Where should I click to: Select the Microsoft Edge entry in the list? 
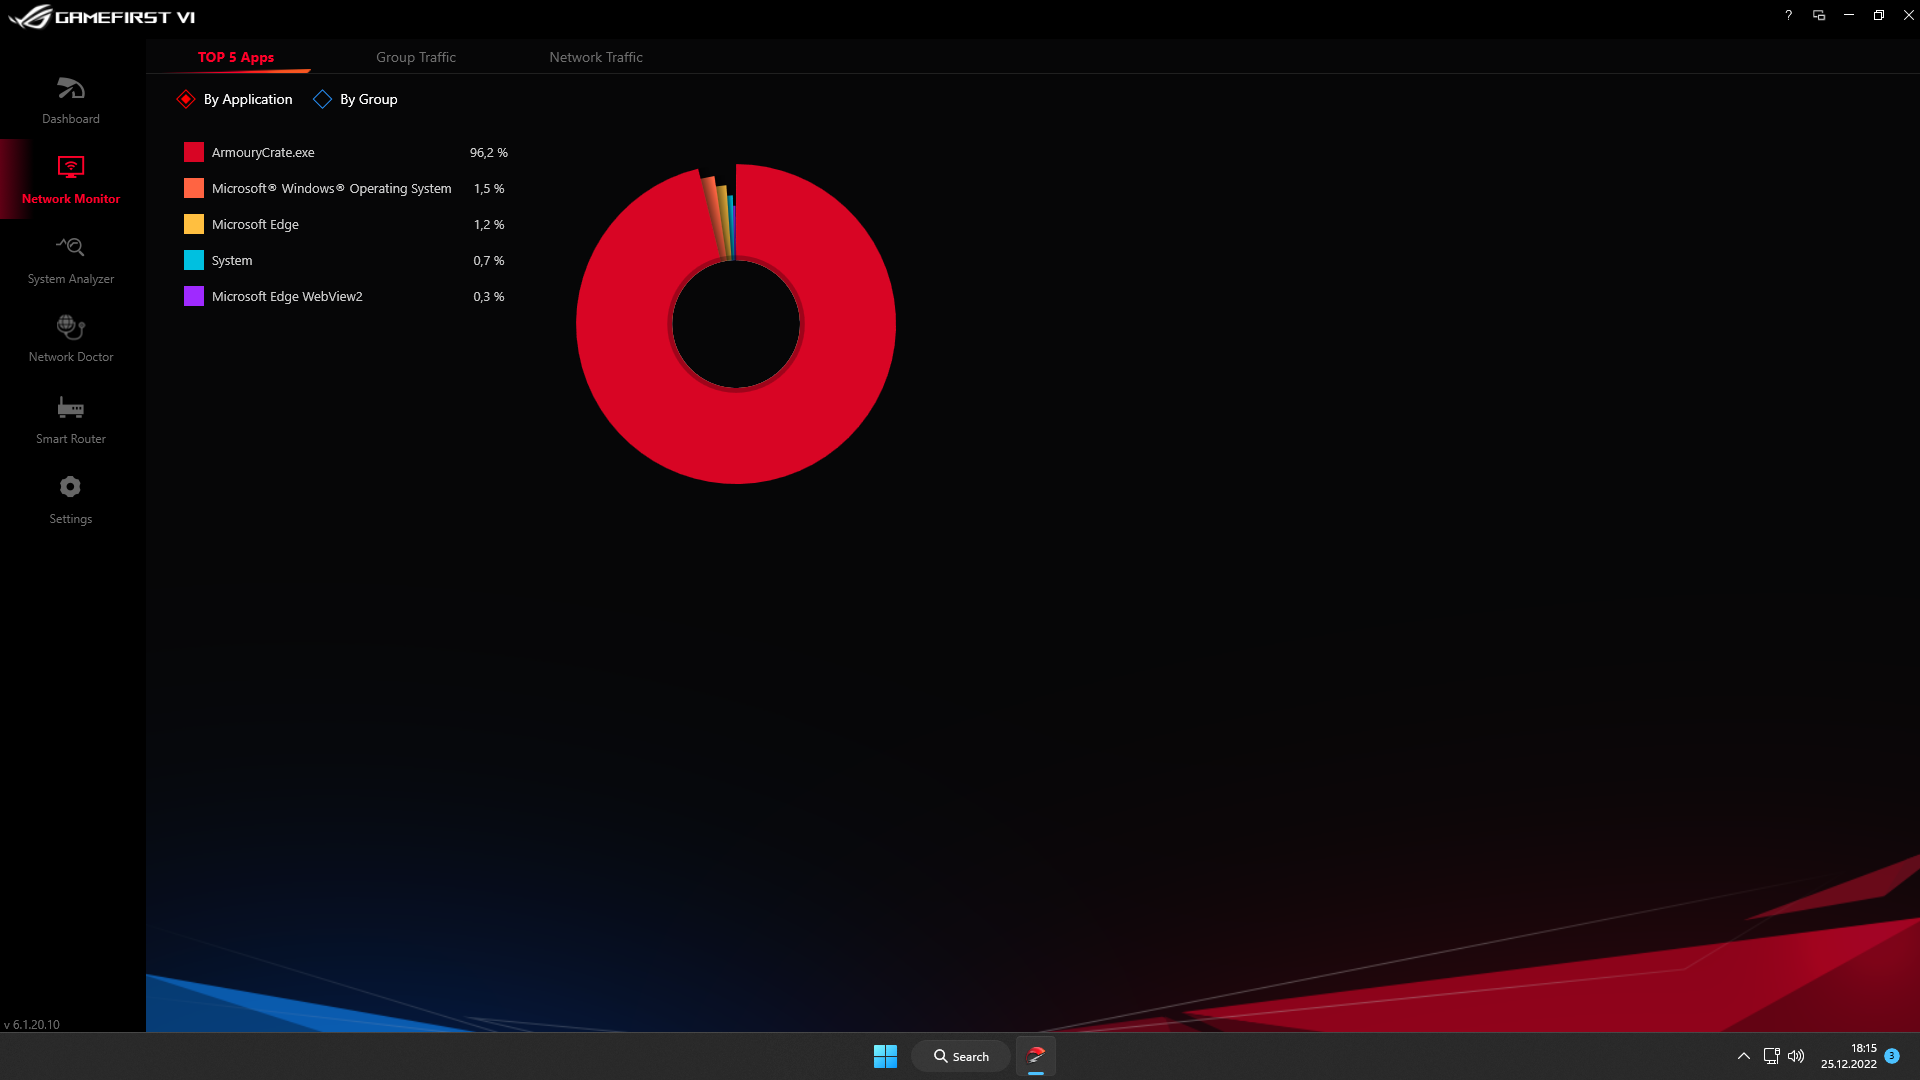255,224
